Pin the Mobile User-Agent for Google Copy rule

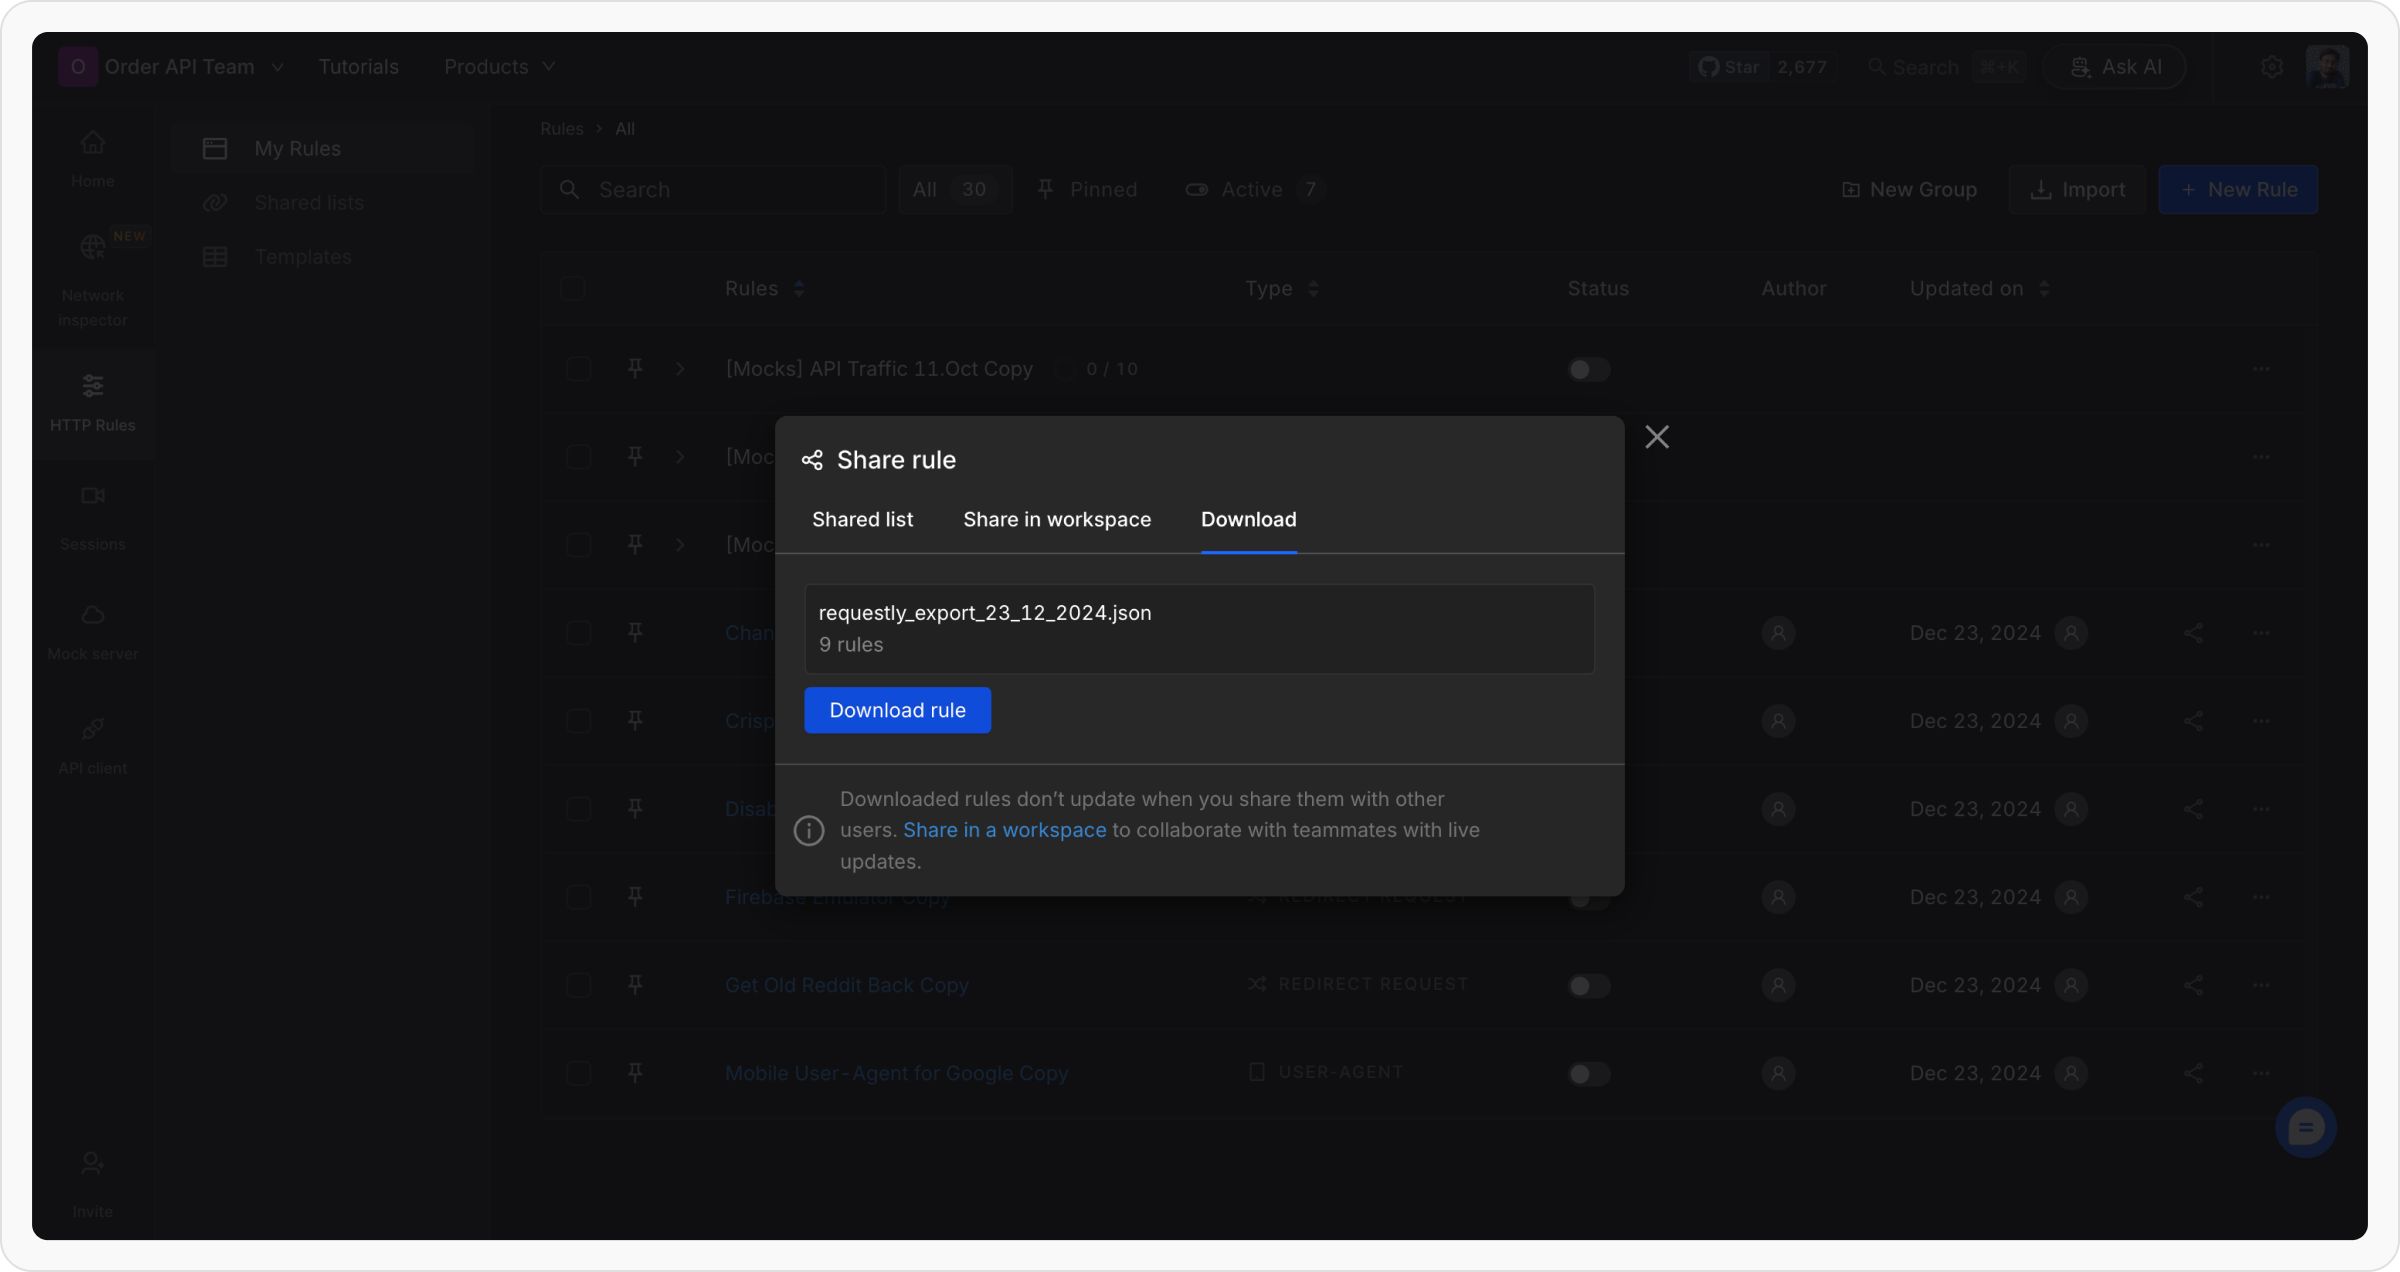tap(635, 1072)
